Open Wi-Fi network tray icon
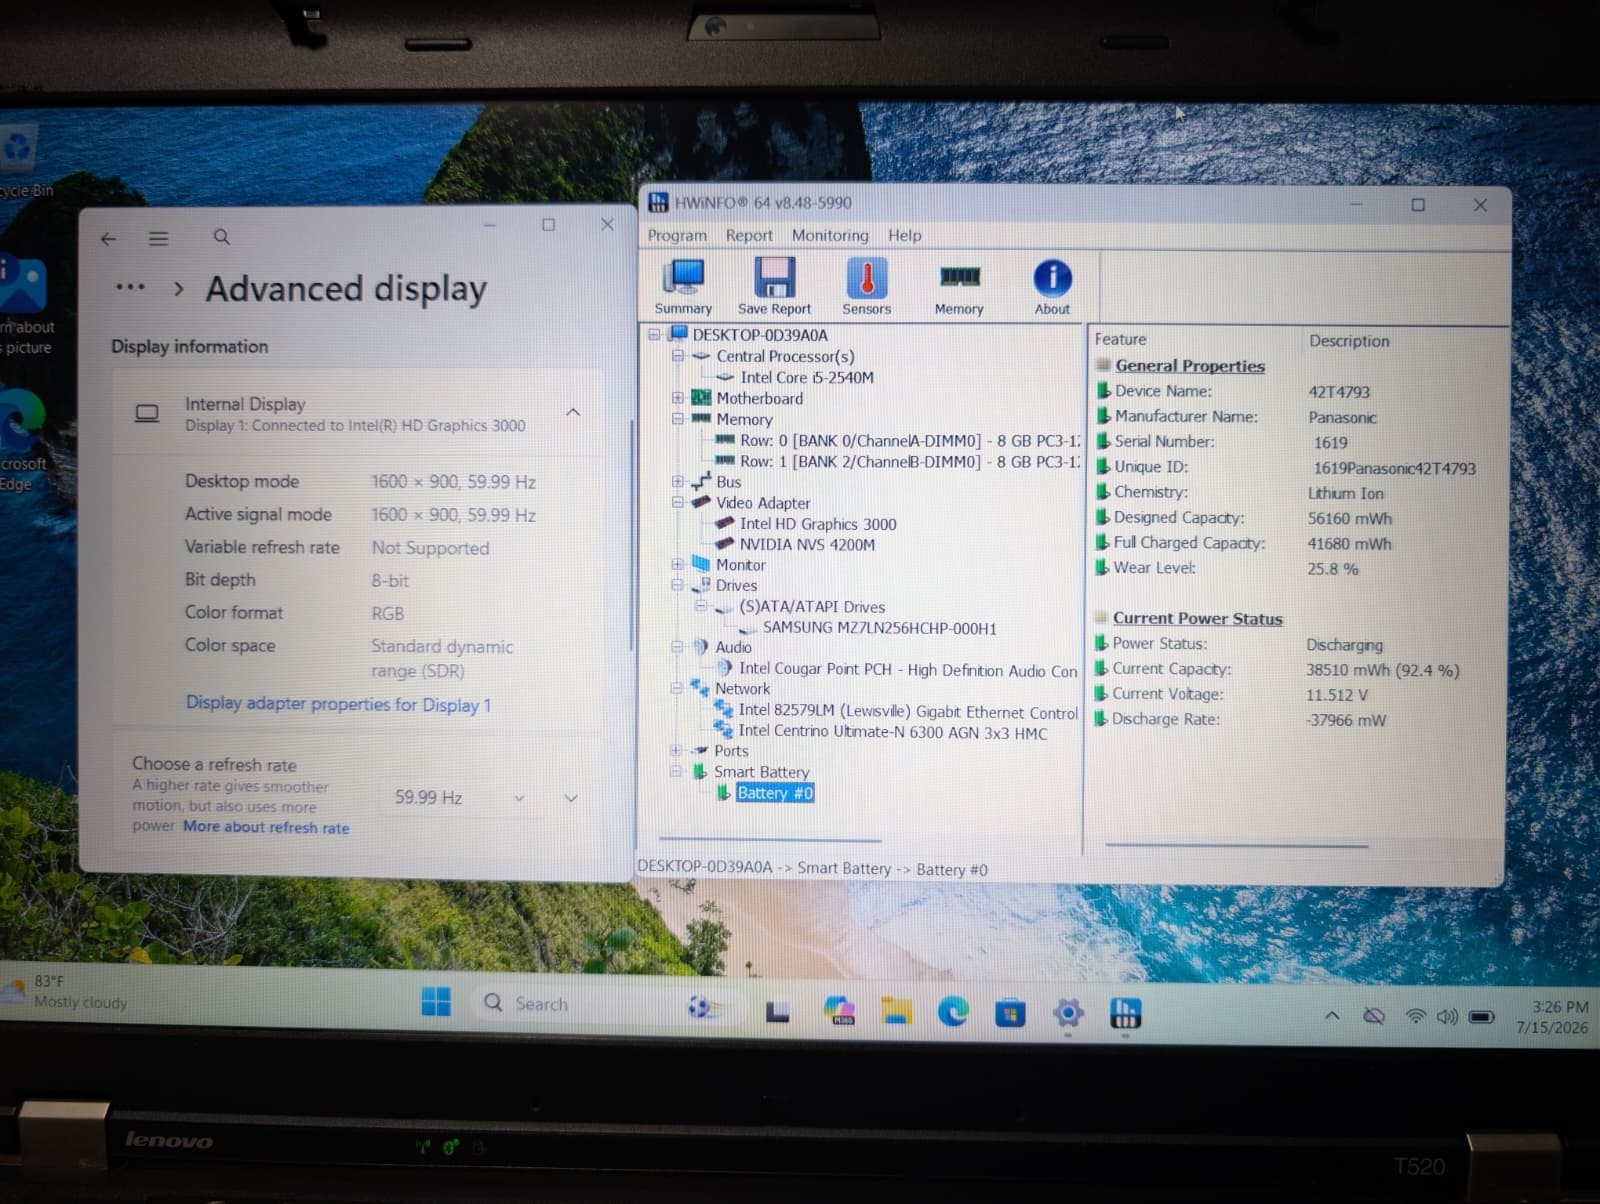1600x1204 pixels. [x=1415, y=1017]
